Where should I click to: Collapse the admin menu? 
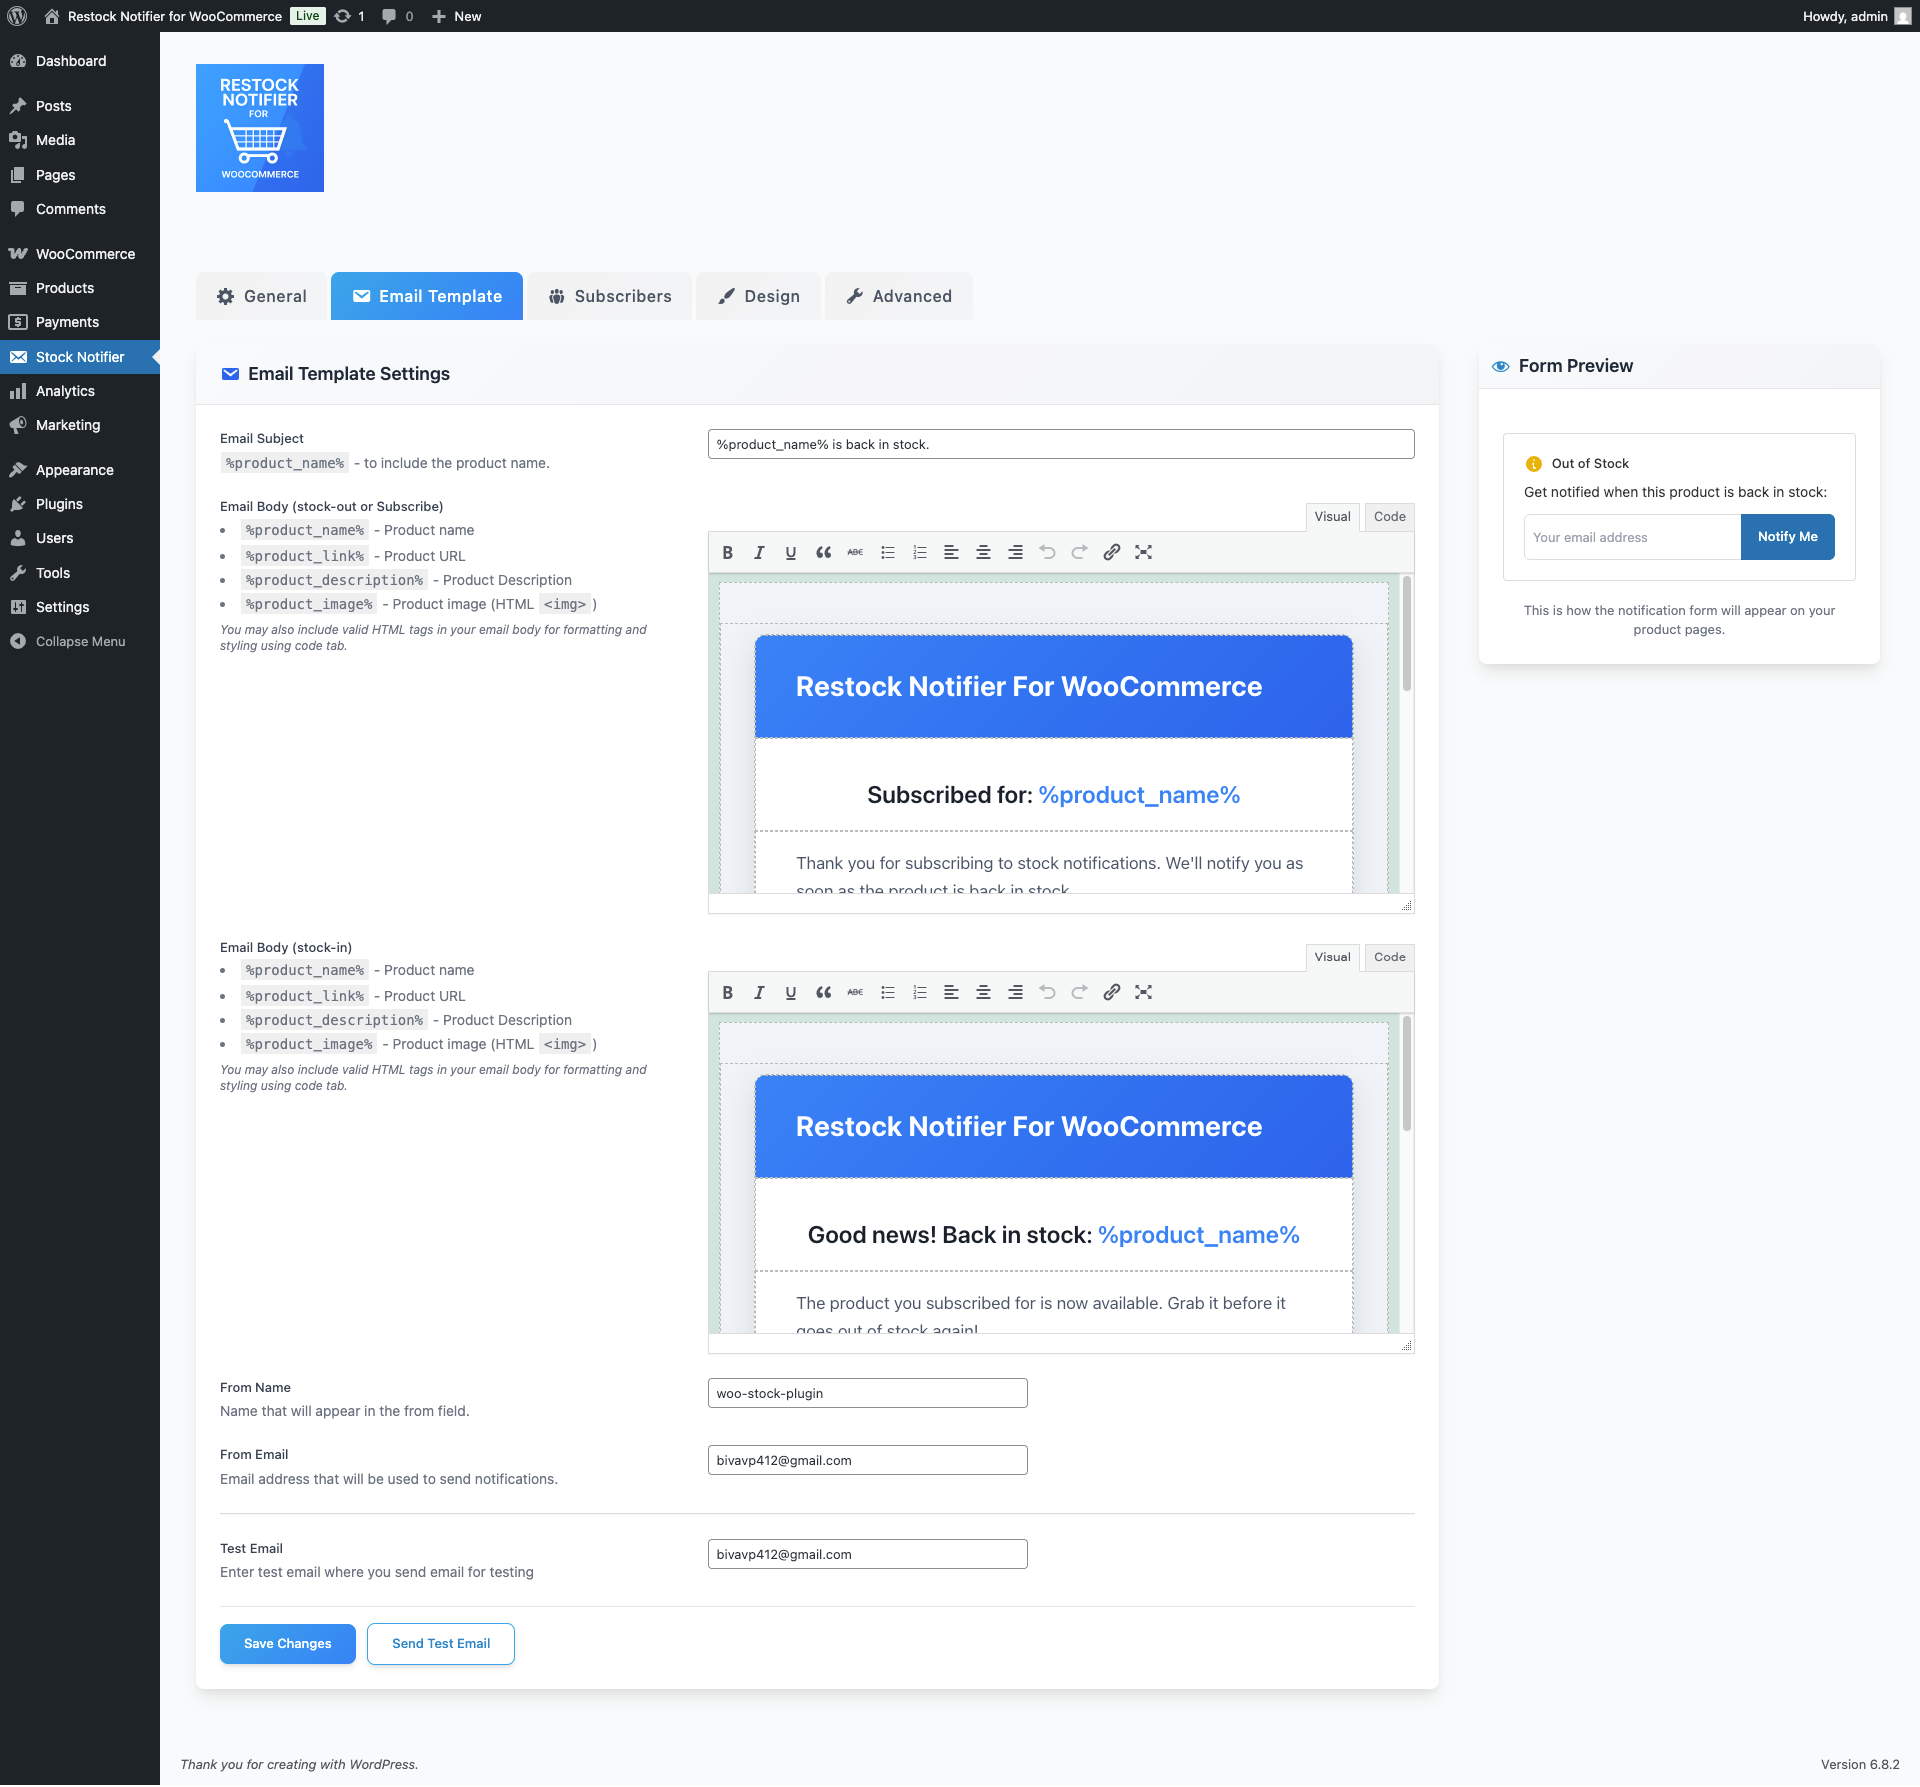[78, 641]
